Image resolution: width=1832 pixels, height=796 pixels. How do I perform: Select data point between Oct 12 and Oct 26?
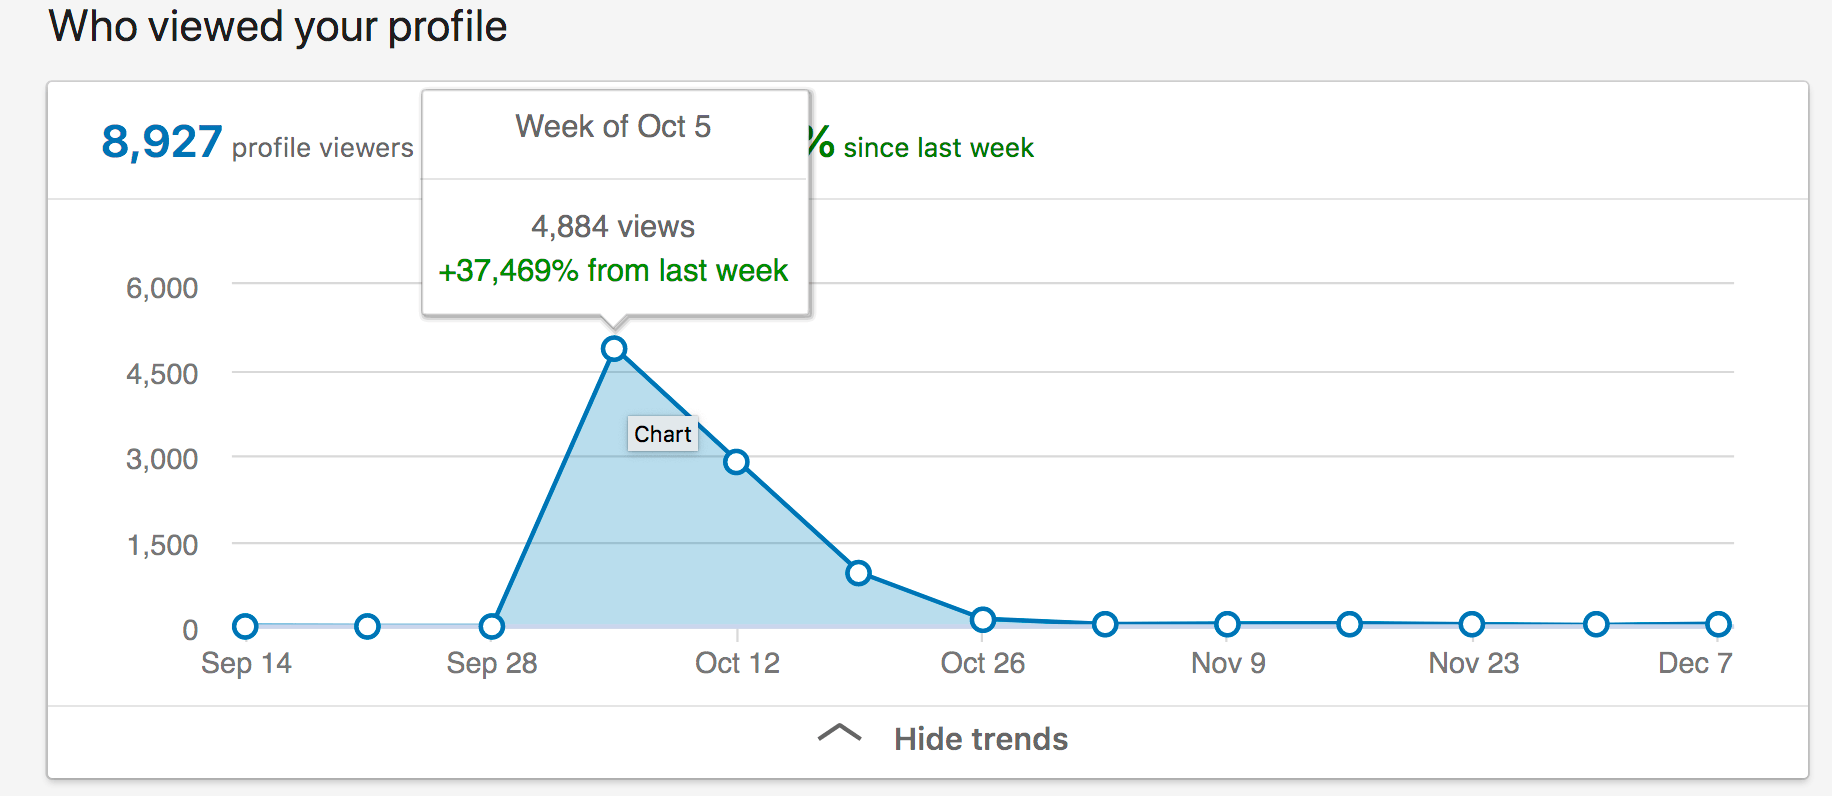point(858,573)
